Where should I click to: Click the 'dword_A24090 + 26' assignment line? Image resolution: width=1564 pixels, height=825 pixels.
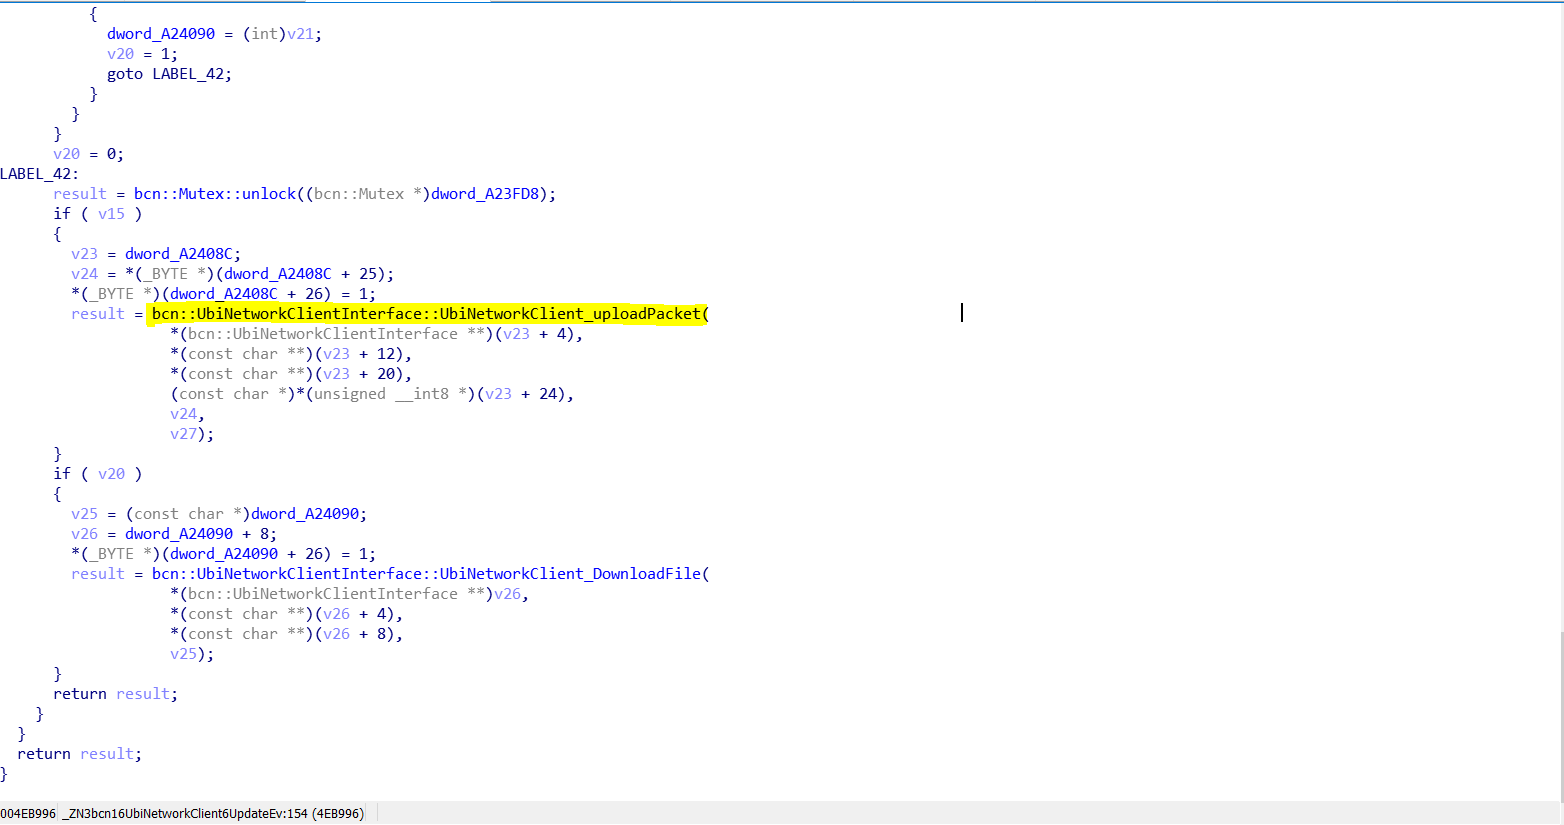click(x=223, y=554)
